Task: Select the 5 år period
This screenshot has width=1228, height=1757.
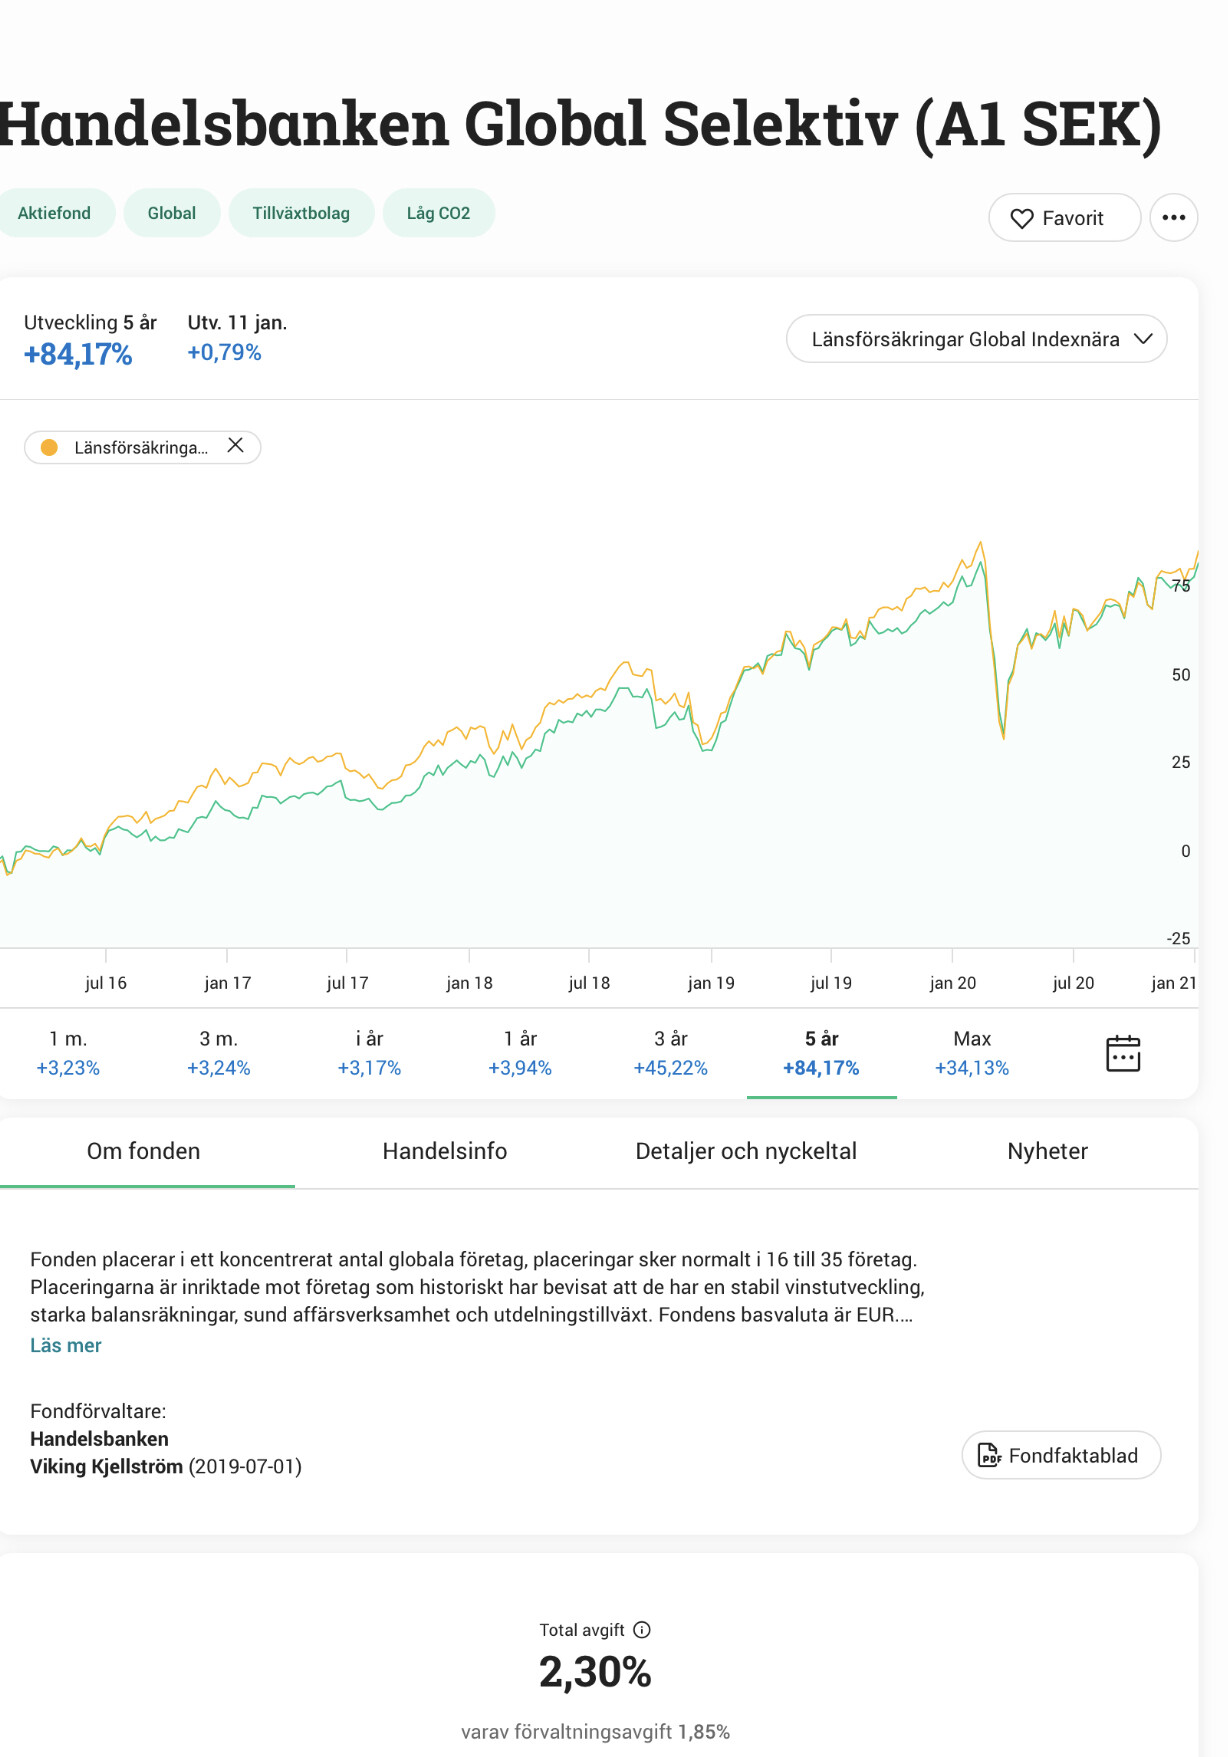Action: pyautogui.click(x=821, y=1053)
